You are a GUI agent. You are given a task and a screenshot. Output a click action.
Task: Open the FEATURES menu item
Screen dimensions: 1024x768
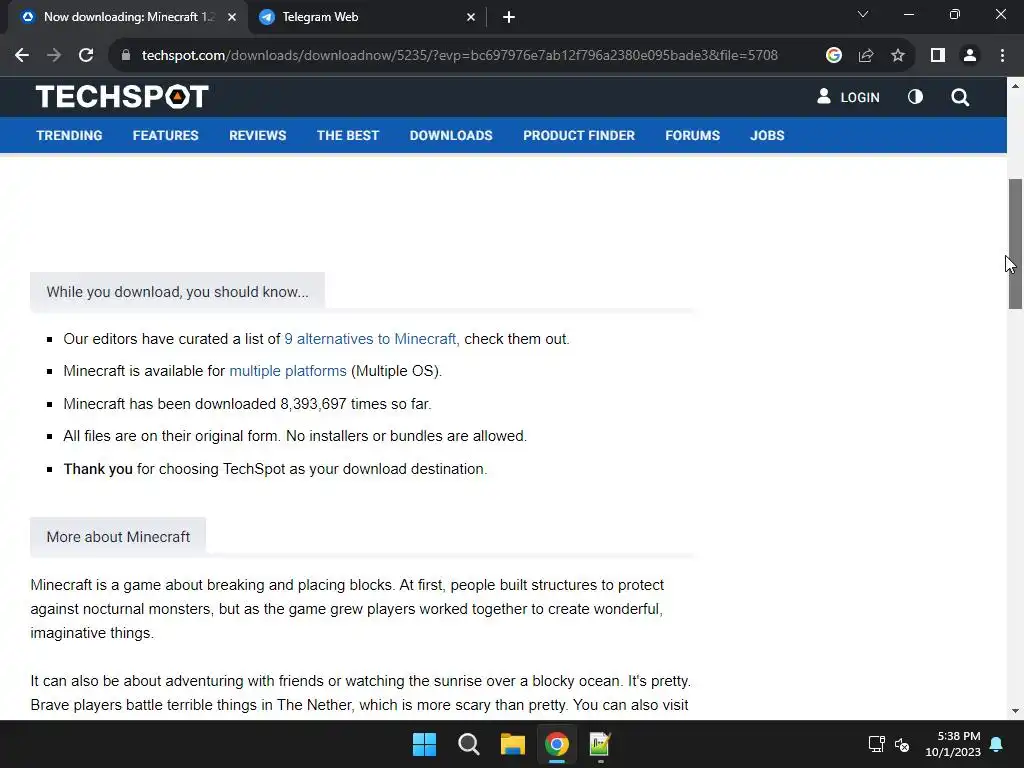[x=165, y=135]
